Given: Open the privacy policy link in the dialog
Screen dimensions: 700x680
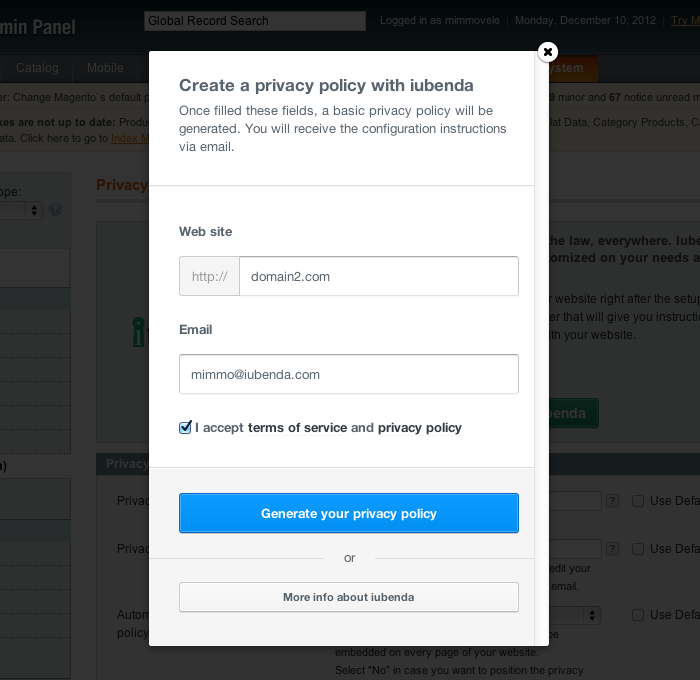Looking at the screenshot, I should click(420, 428).
